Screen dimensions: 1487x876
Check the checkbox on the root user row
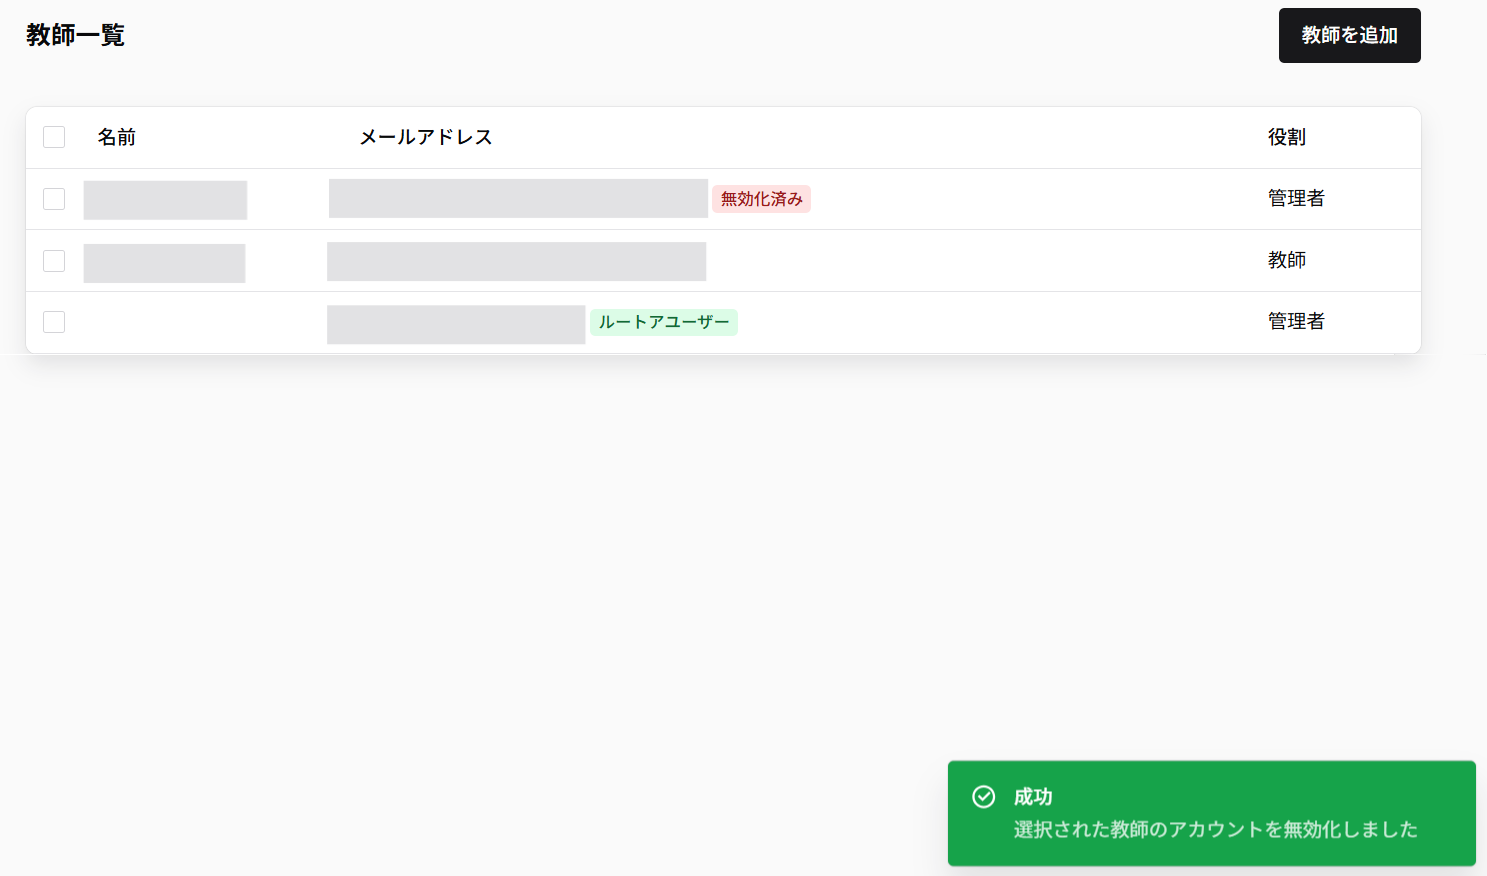coord(53,322)
